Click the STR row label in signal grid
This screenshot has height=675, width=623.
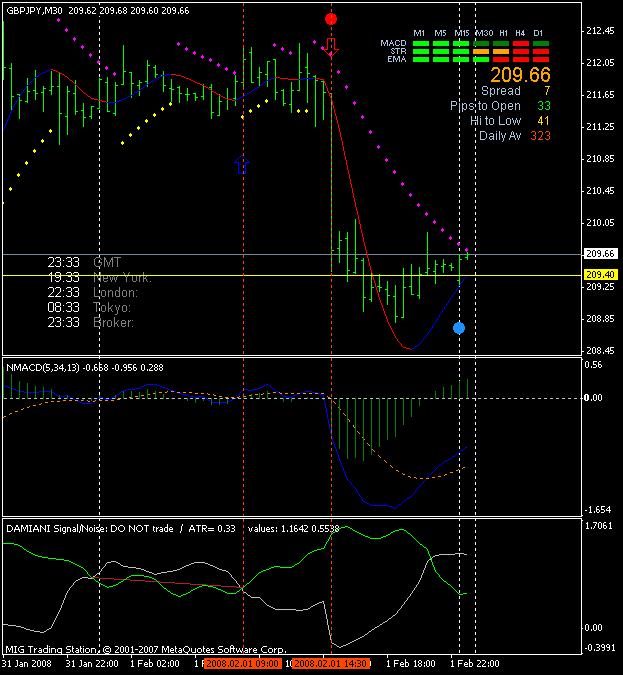(398, 51)
